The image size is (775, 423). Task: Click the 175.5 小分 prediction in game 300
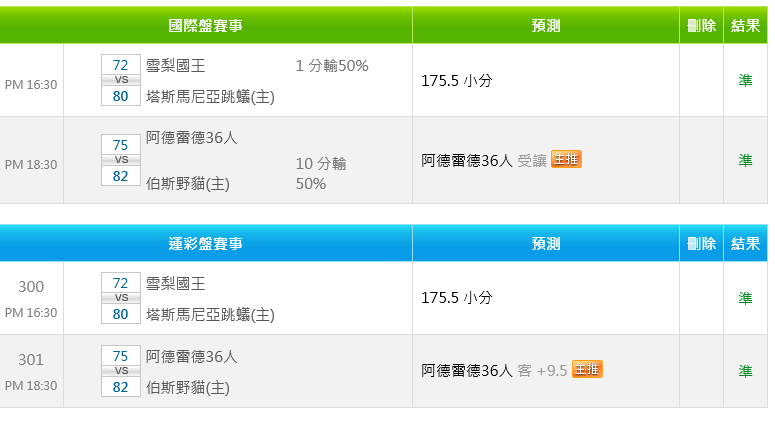tap(457, 298)
